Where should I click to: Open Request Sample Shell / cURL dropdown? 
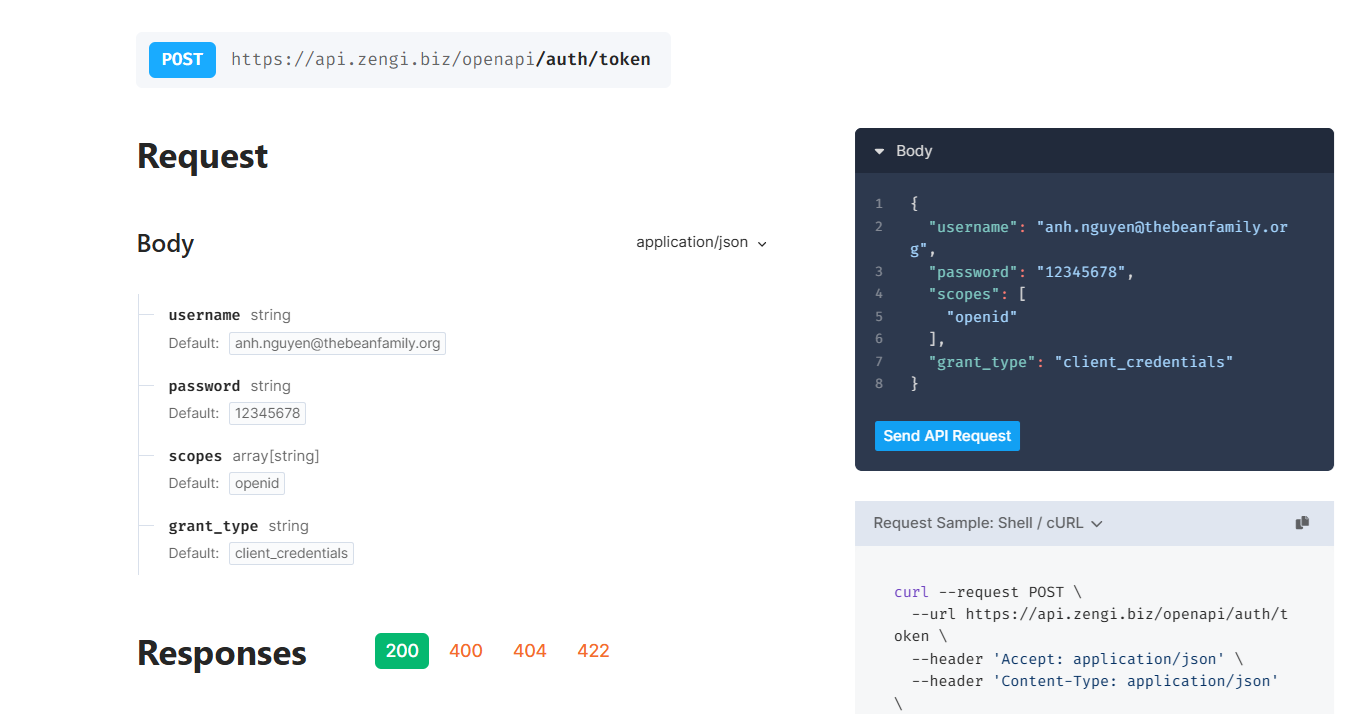(x=988, y=523)
